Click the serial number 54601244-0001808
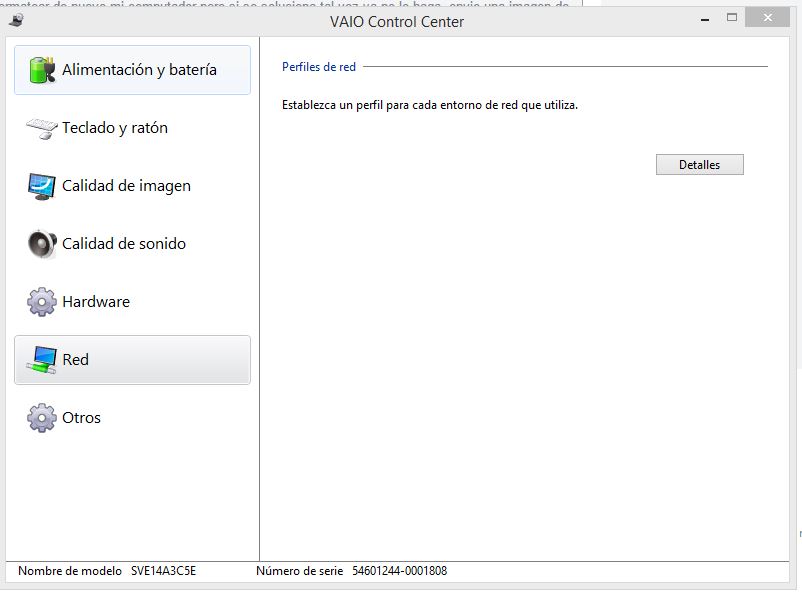Screen dimensions: 802x596 399,571
